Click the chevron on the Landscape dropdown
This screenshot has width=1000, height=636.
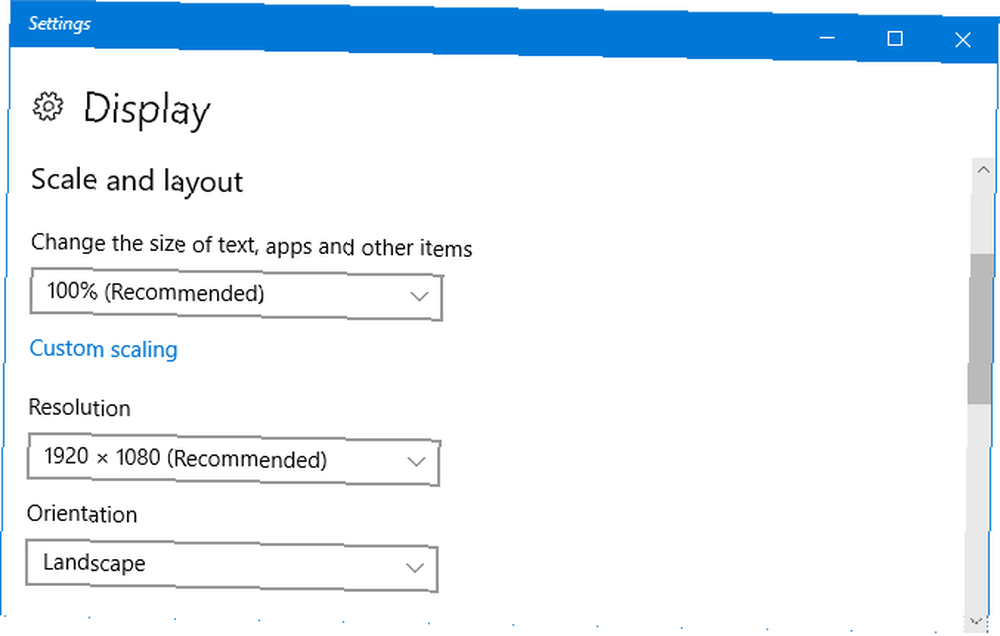(416, 568)
